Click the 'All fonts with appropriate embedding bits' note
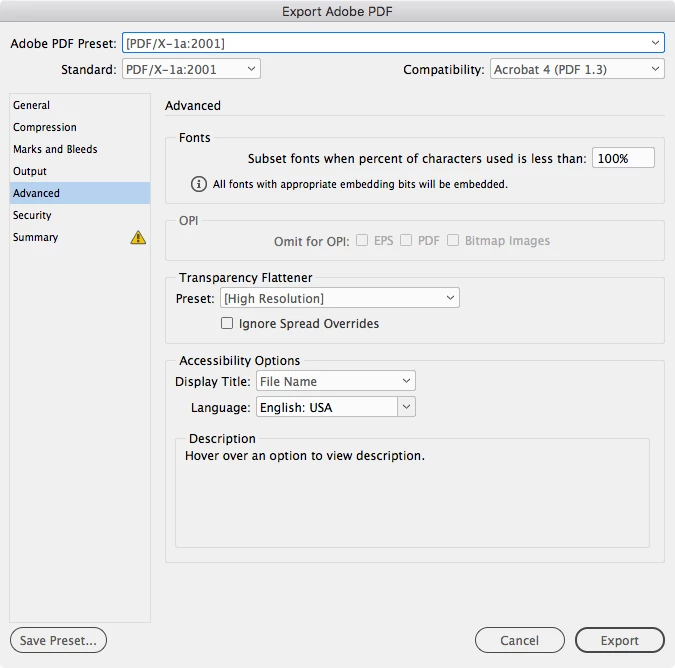 (360, 184)
